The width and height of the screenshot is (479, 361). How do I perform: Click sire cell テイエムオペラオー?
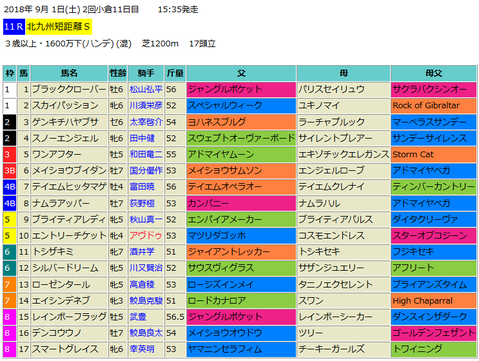coord(241,187)
